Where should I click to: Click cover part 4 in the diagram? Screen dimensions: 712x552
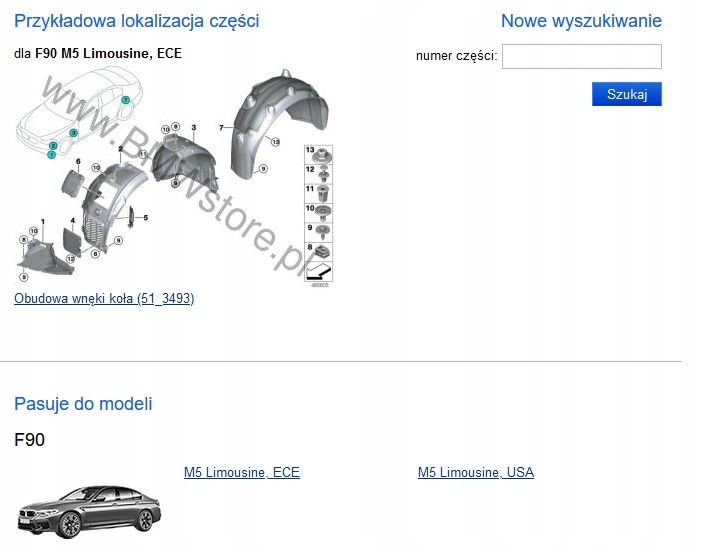click(71, 242)
